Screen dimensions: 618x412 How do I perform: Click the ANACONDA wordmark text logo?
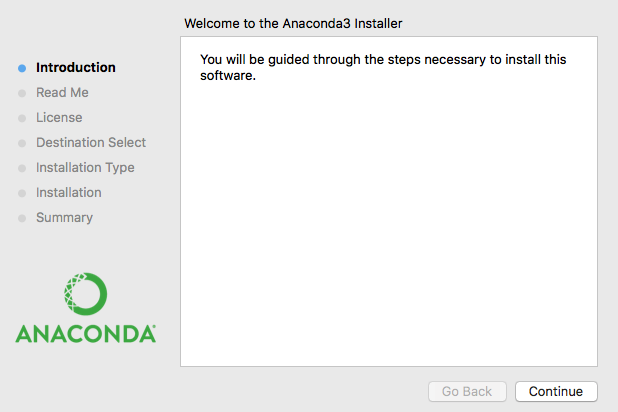click(86, 334)
